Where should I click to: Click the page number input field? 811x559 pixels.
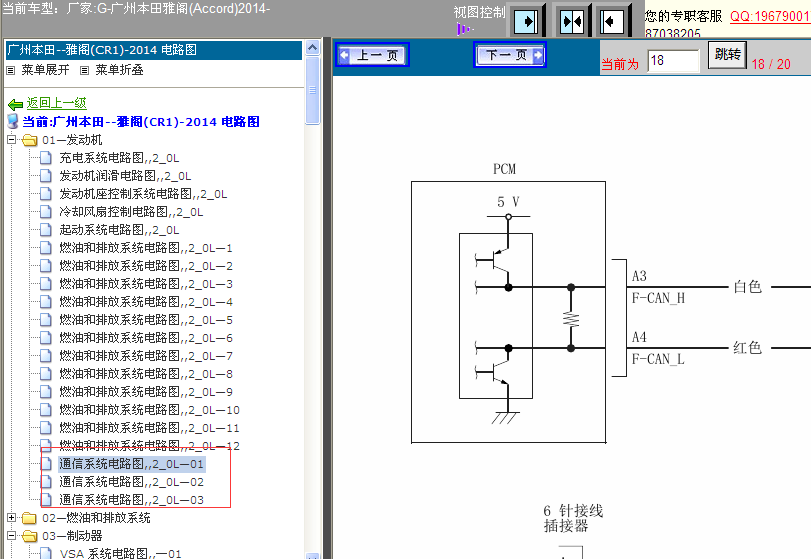[673, 61]
